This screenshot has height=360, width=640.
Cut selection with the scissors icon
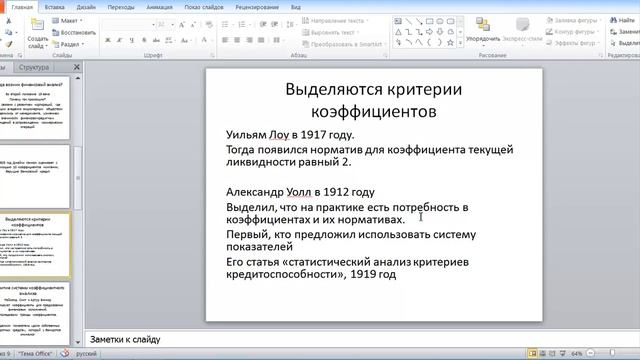point(9,21)
